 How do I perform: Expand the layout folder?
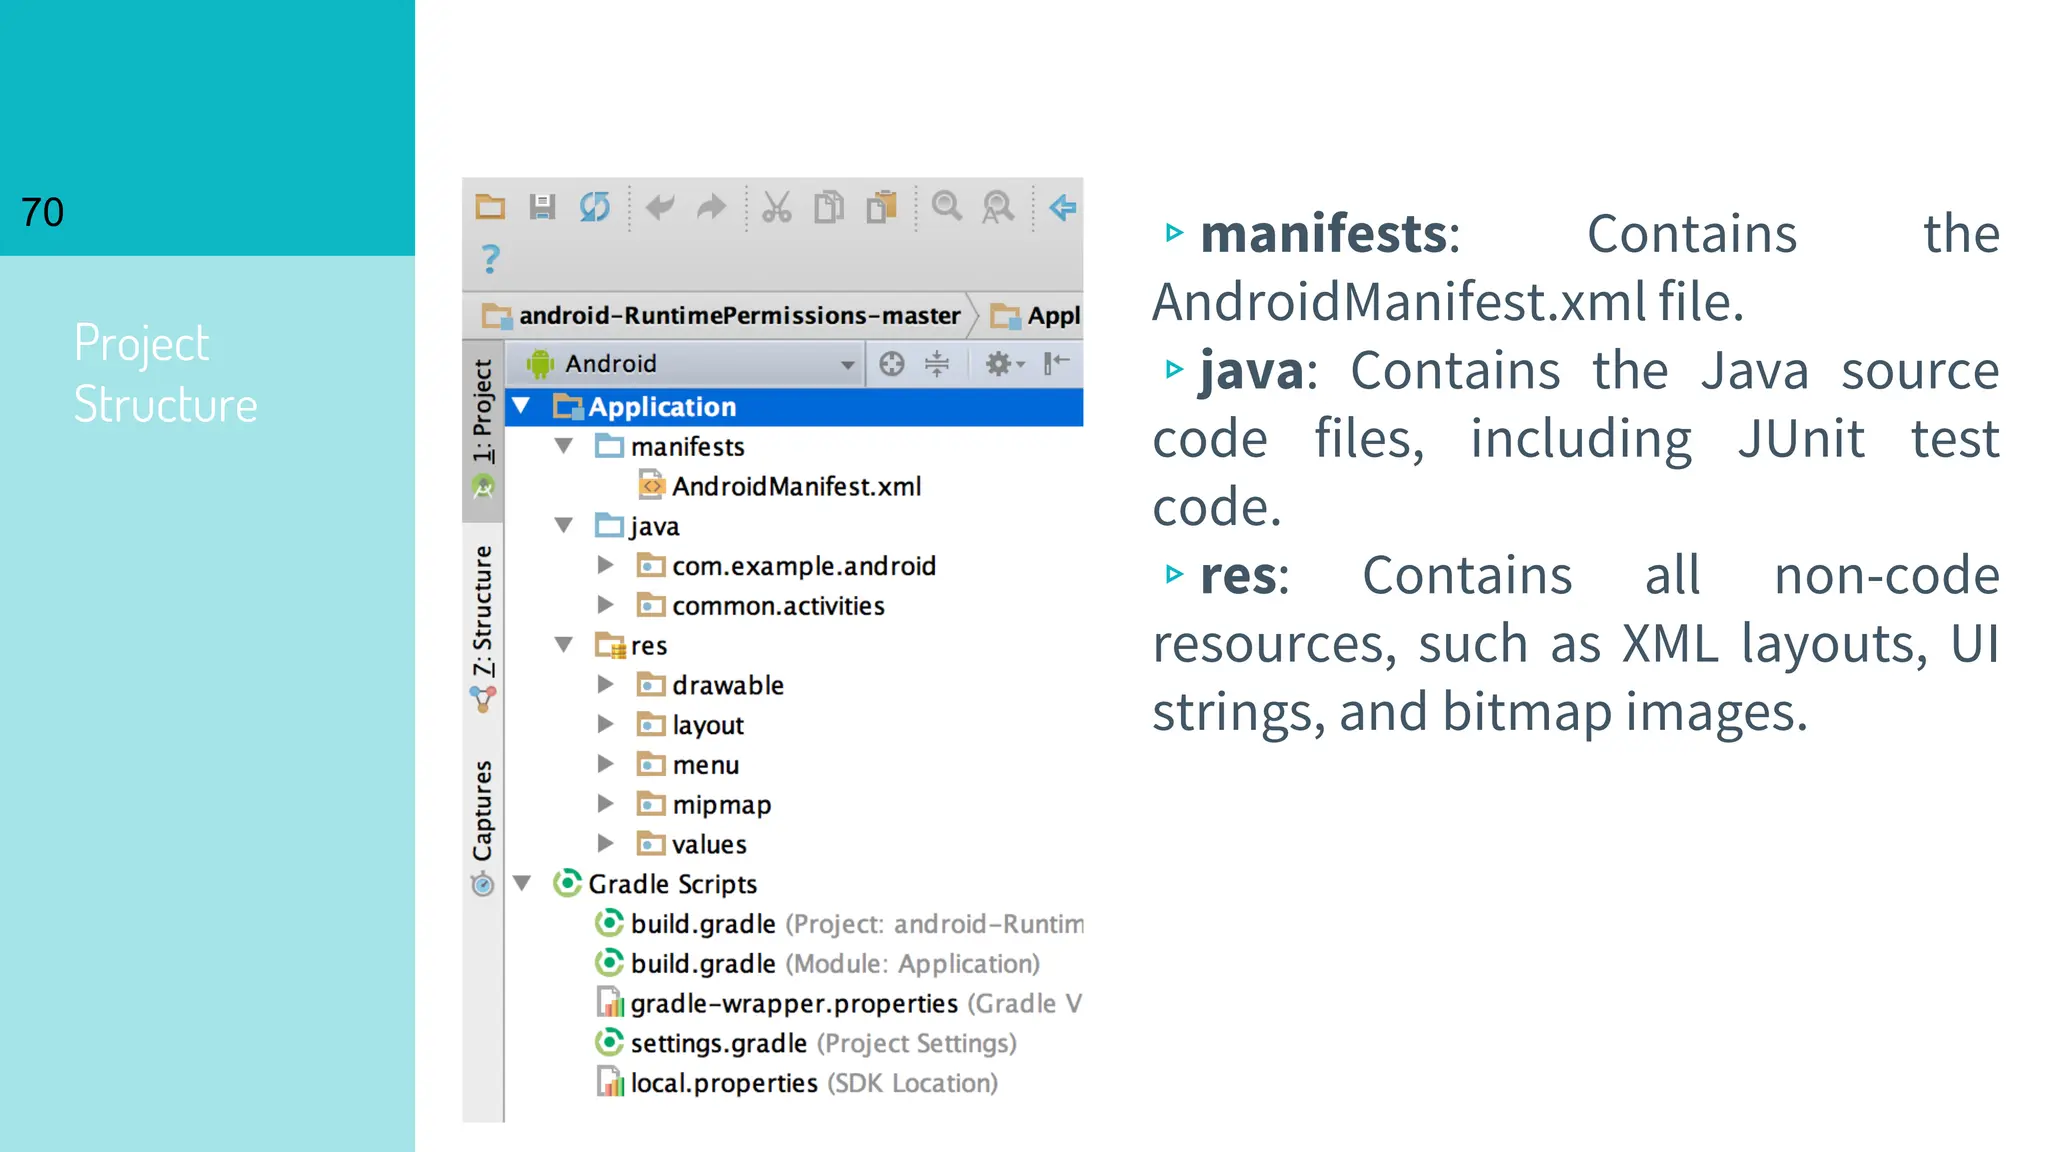[605, 724]
